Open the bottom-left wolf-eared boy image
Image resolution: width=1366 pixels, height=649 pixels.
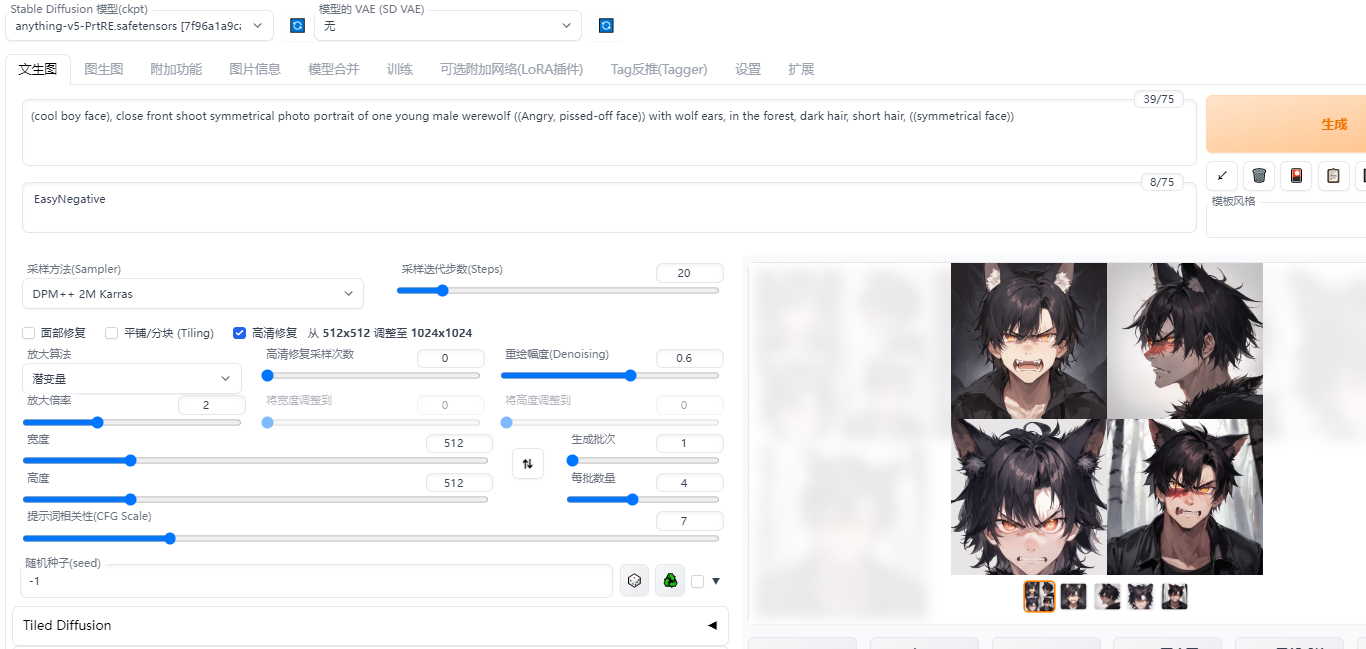pos(1029,497)
